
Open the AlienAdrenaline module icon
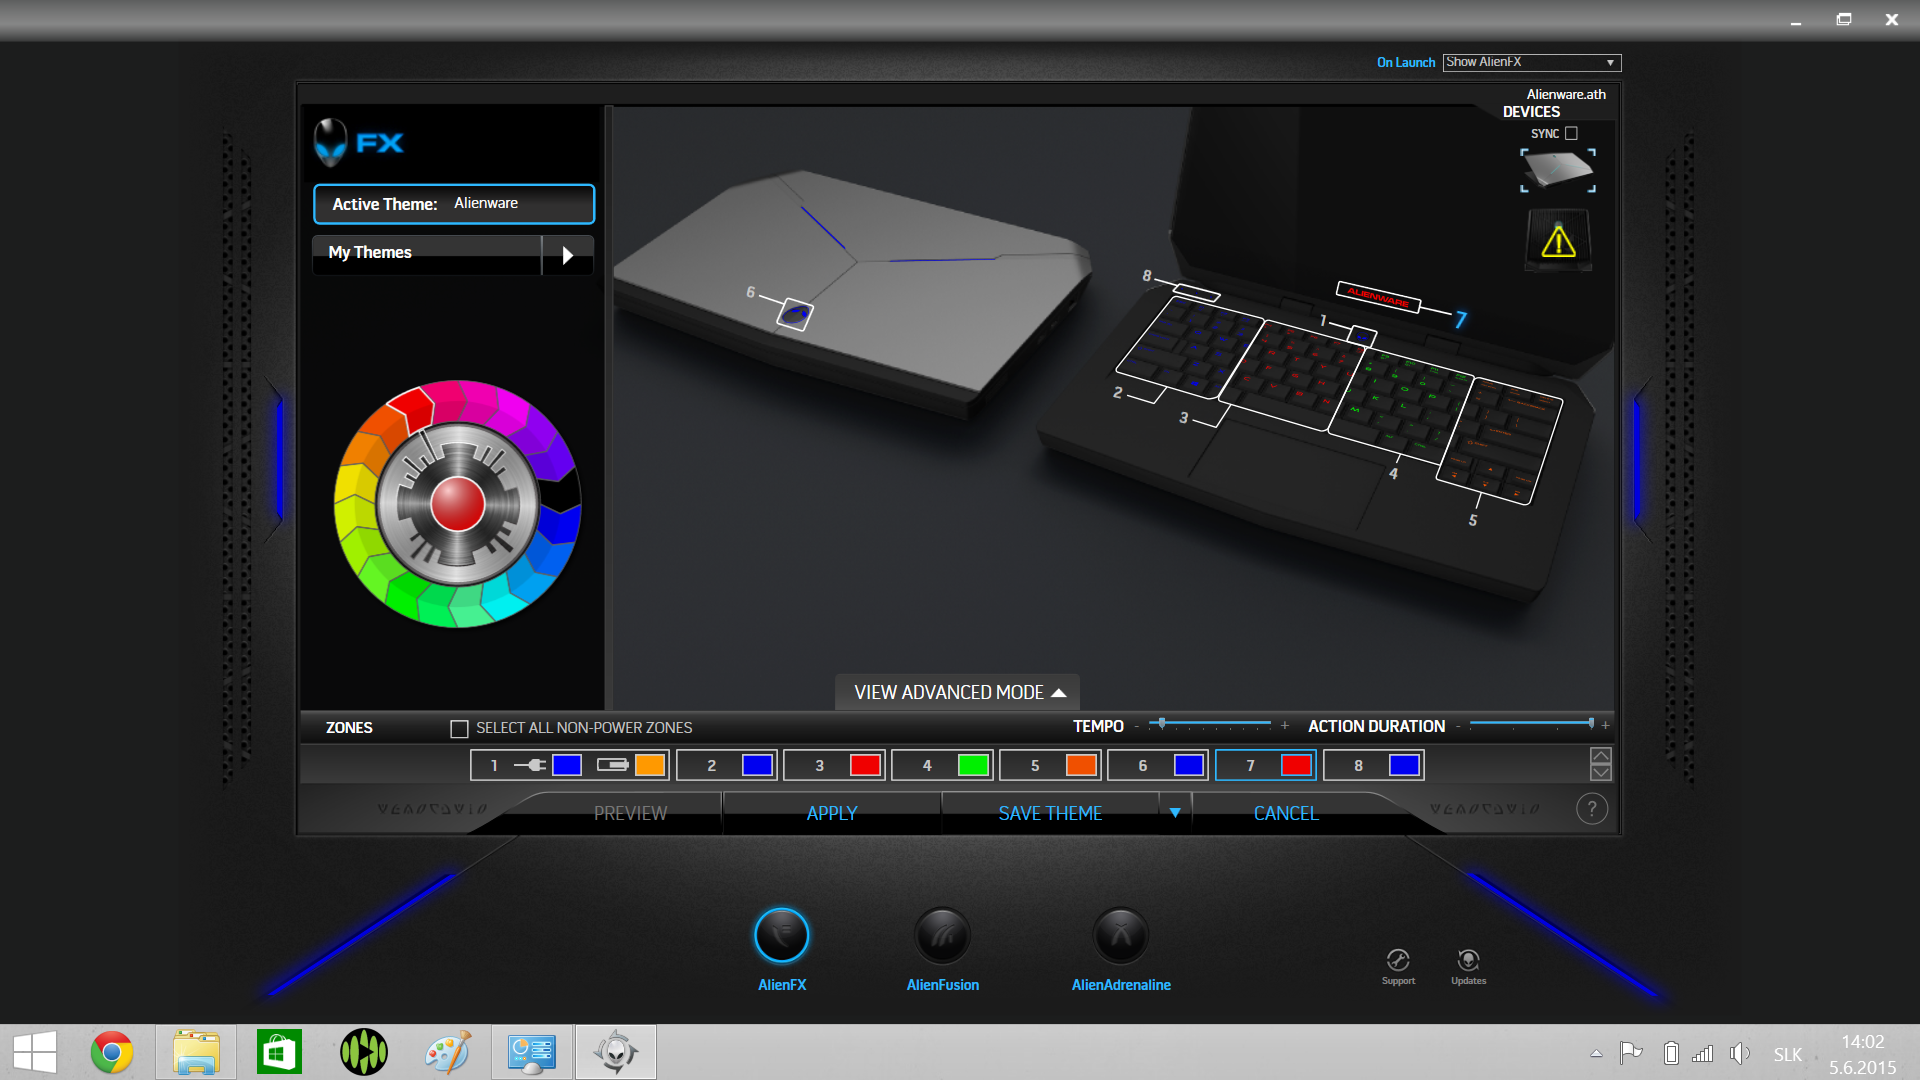(x=1120, y=936)
